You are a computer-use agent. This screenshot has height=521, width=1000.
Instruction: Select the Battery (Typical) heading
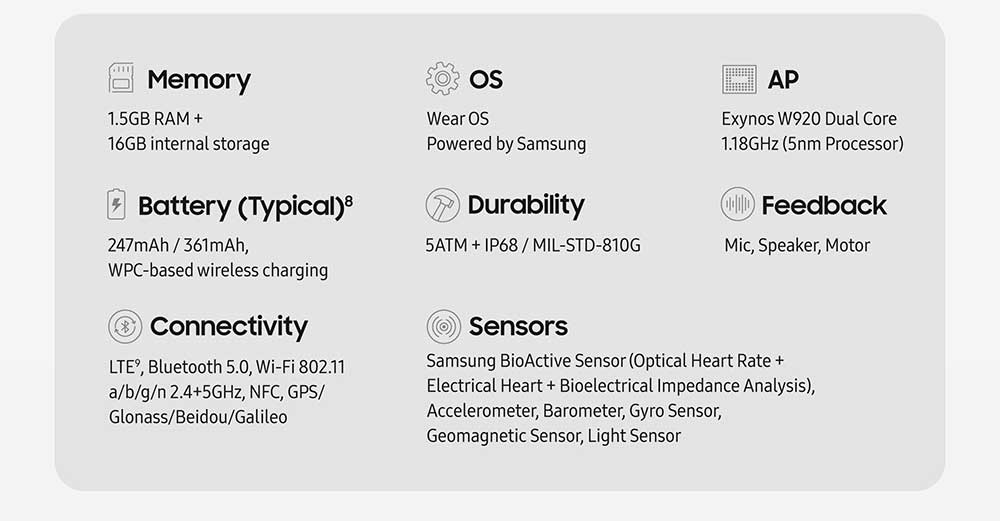(245, 206)
